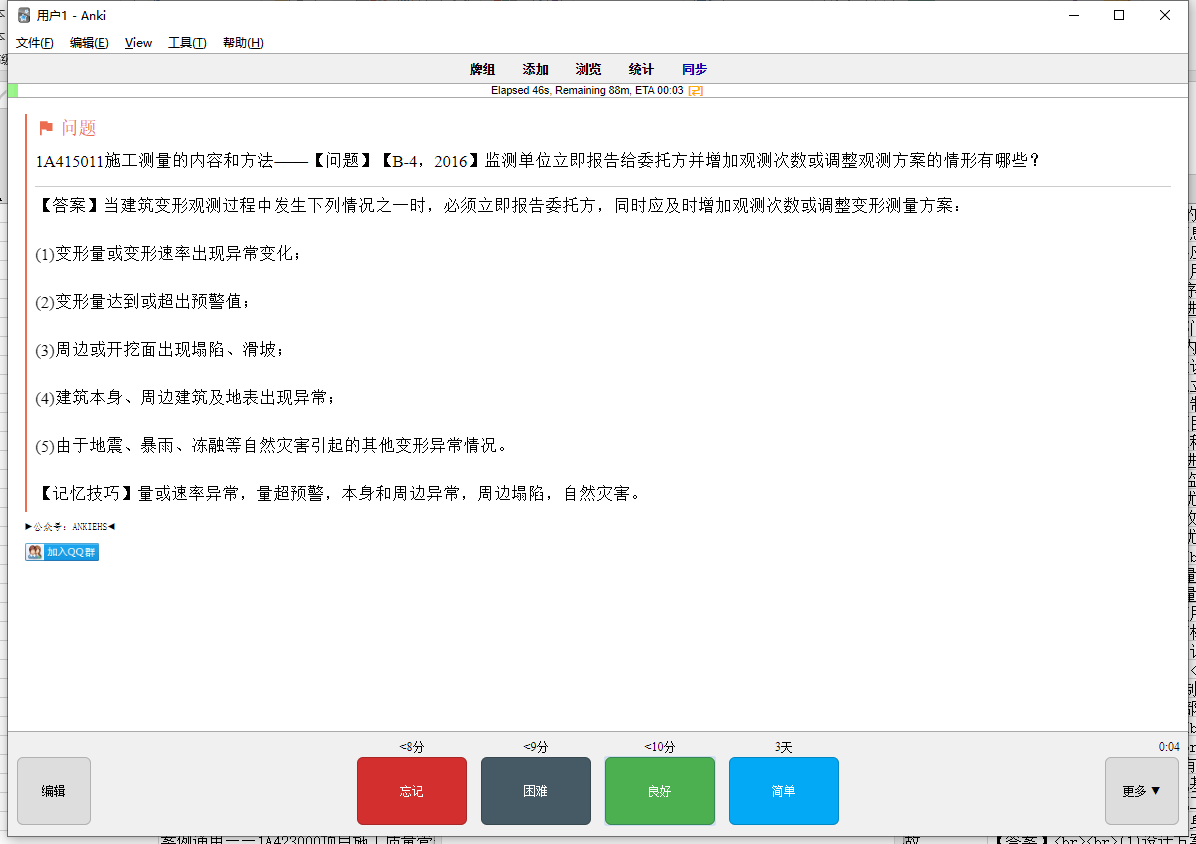Screen dimensions: 1196x844
Task: Click the 3天 interval label
Action: [x=783, y=747]
